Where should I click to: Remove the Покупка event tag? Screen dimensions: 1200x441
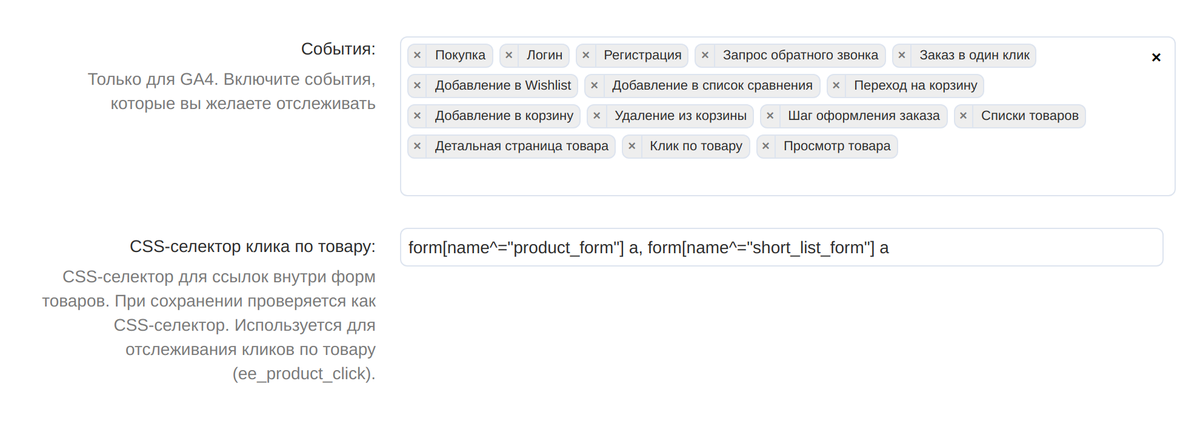tap(417, 56)
